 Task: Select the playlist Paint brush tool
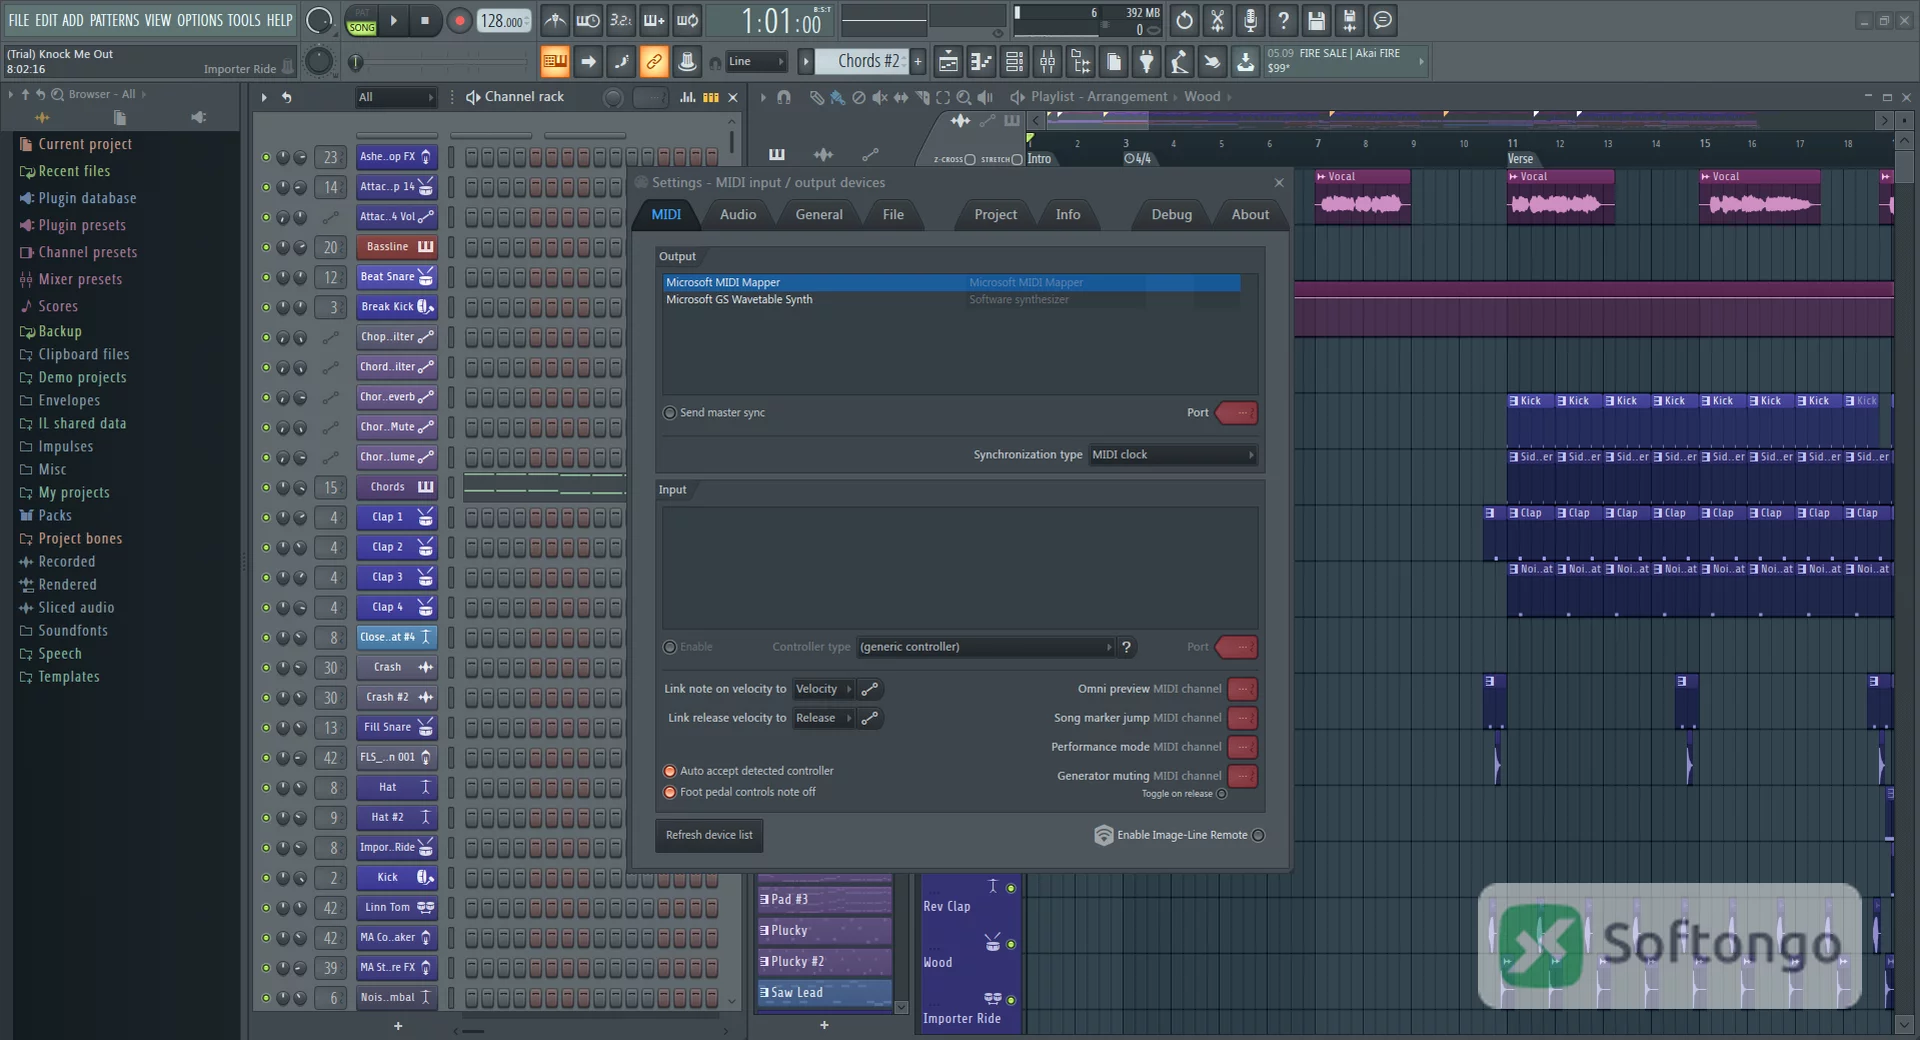click(x=837, y=97)
